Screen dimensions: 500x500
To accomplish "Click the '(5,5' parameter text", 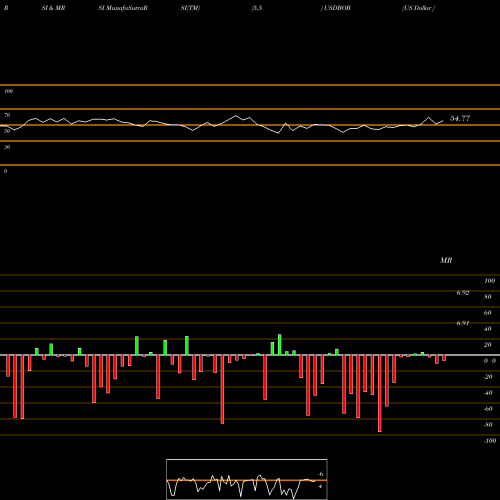I will (x=257, y=8).
